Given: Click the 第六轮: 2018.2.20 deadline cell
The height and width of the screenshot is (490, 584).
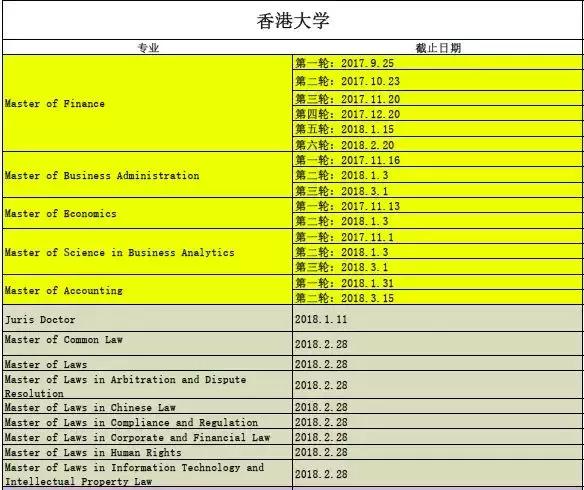Looking at the screenshot, I should click(x=438, y=144).
